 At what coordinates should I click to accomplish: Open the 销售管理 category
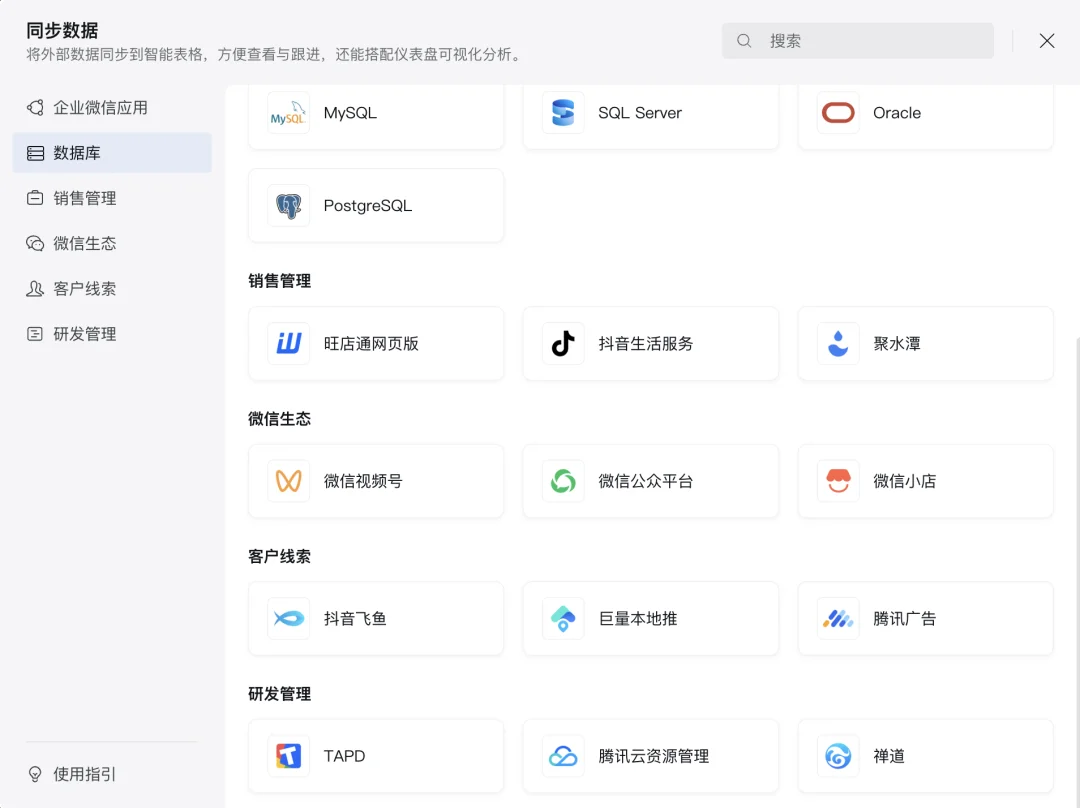112,198
